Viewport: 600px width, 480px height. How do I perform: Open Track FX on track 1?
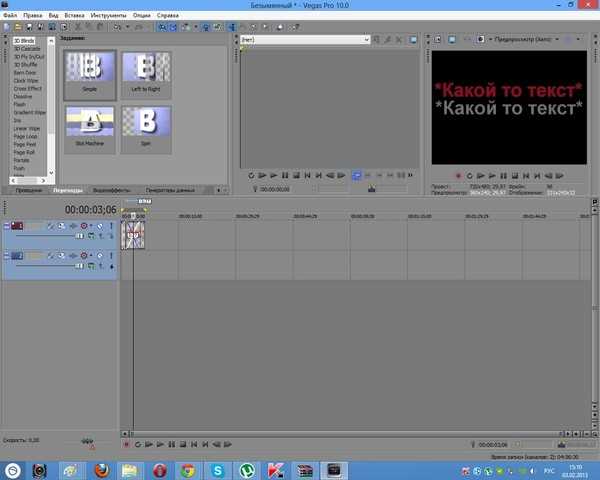point(72,226)
